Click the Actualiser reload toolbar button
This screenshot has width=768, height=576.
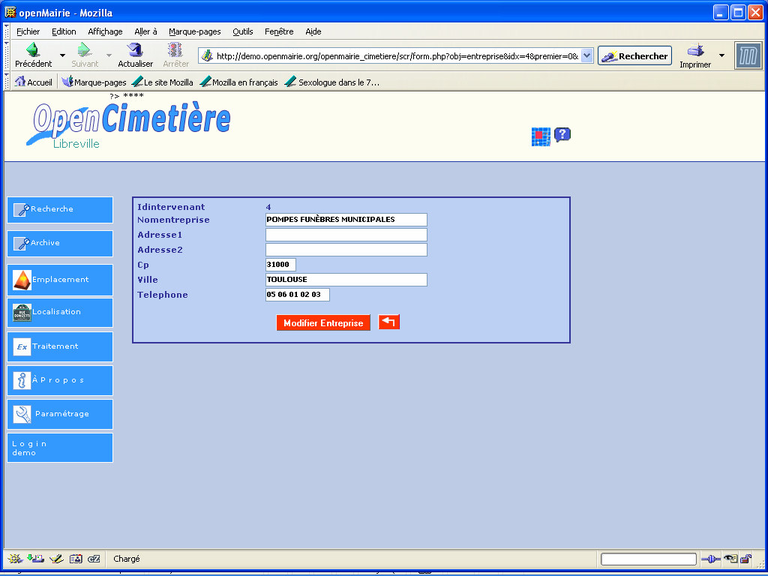click(x=135, y=55)
